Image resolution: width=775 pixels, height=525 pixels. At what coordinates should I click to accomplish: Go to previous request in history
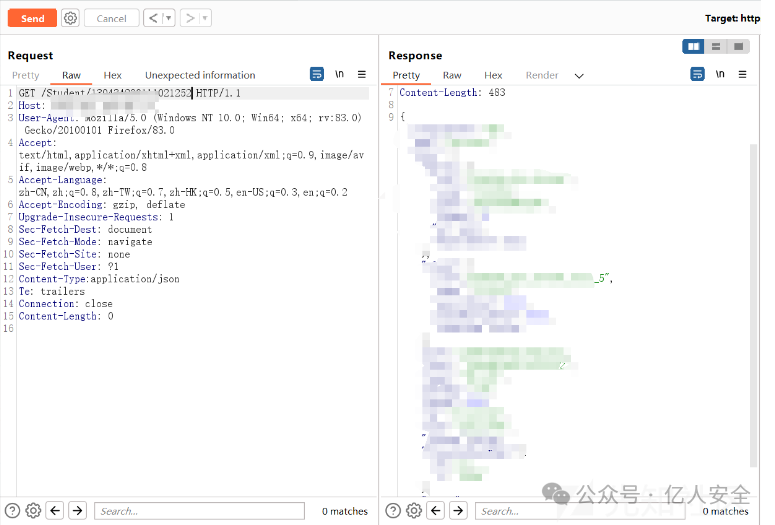[152, 18]
